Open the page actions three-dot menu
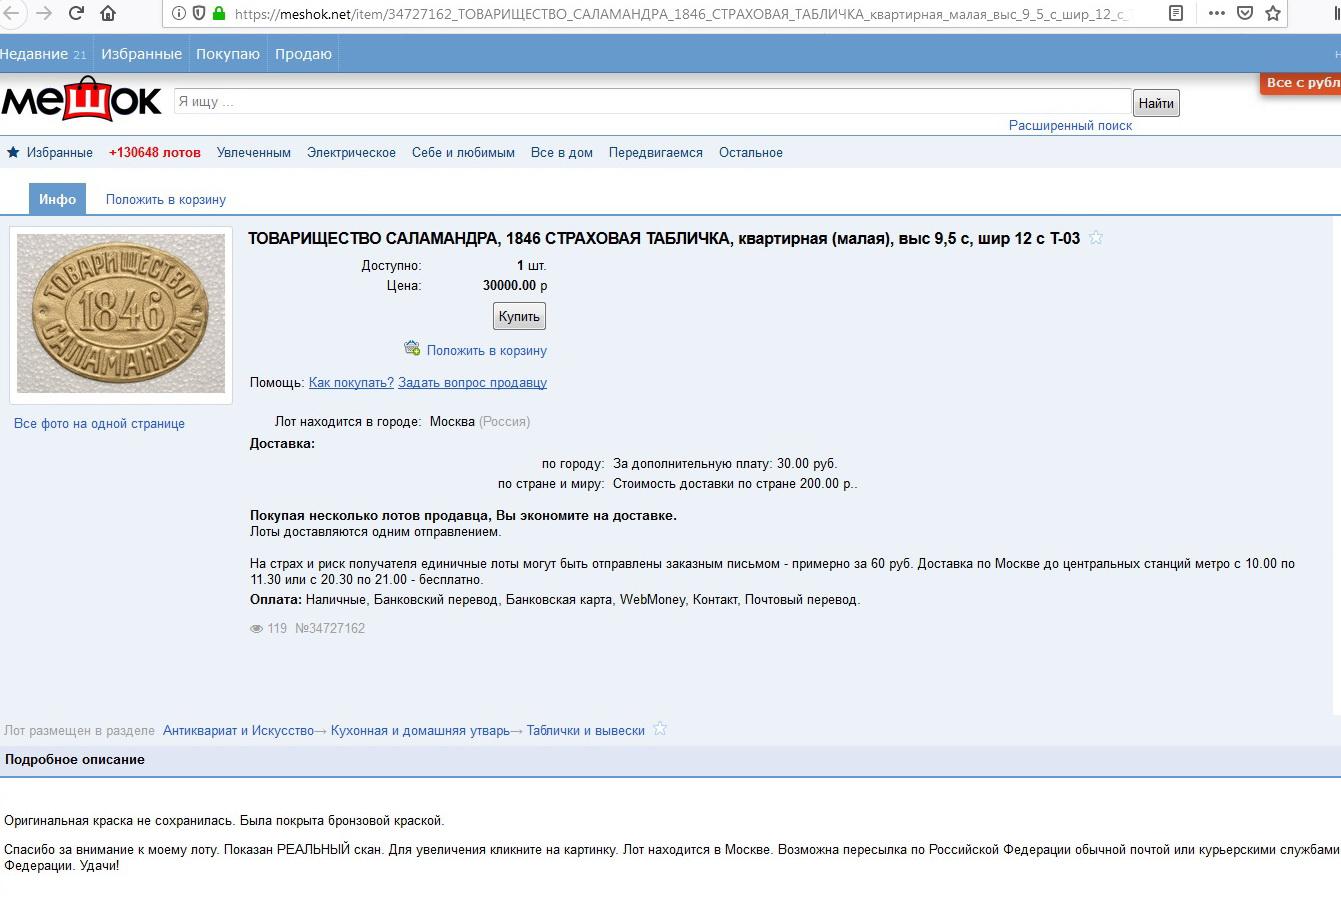 pyautogui.click(x=1216, y=13)
